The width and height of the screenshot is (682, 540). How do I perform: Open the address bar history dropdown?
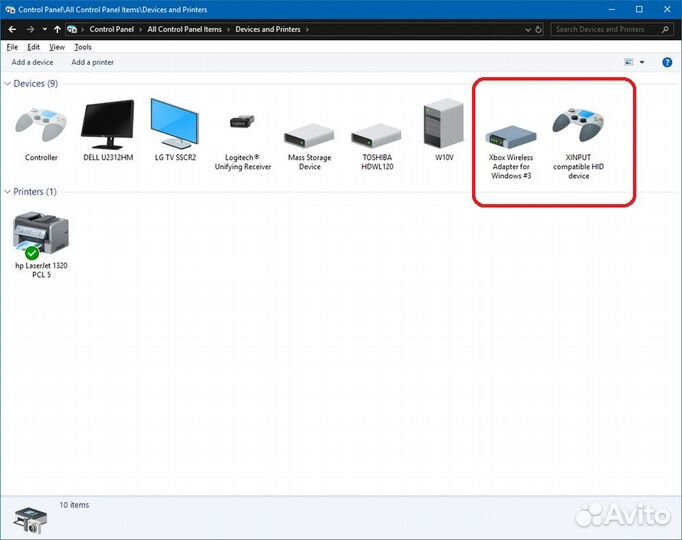pyautogui.click(x=528, y=30)
